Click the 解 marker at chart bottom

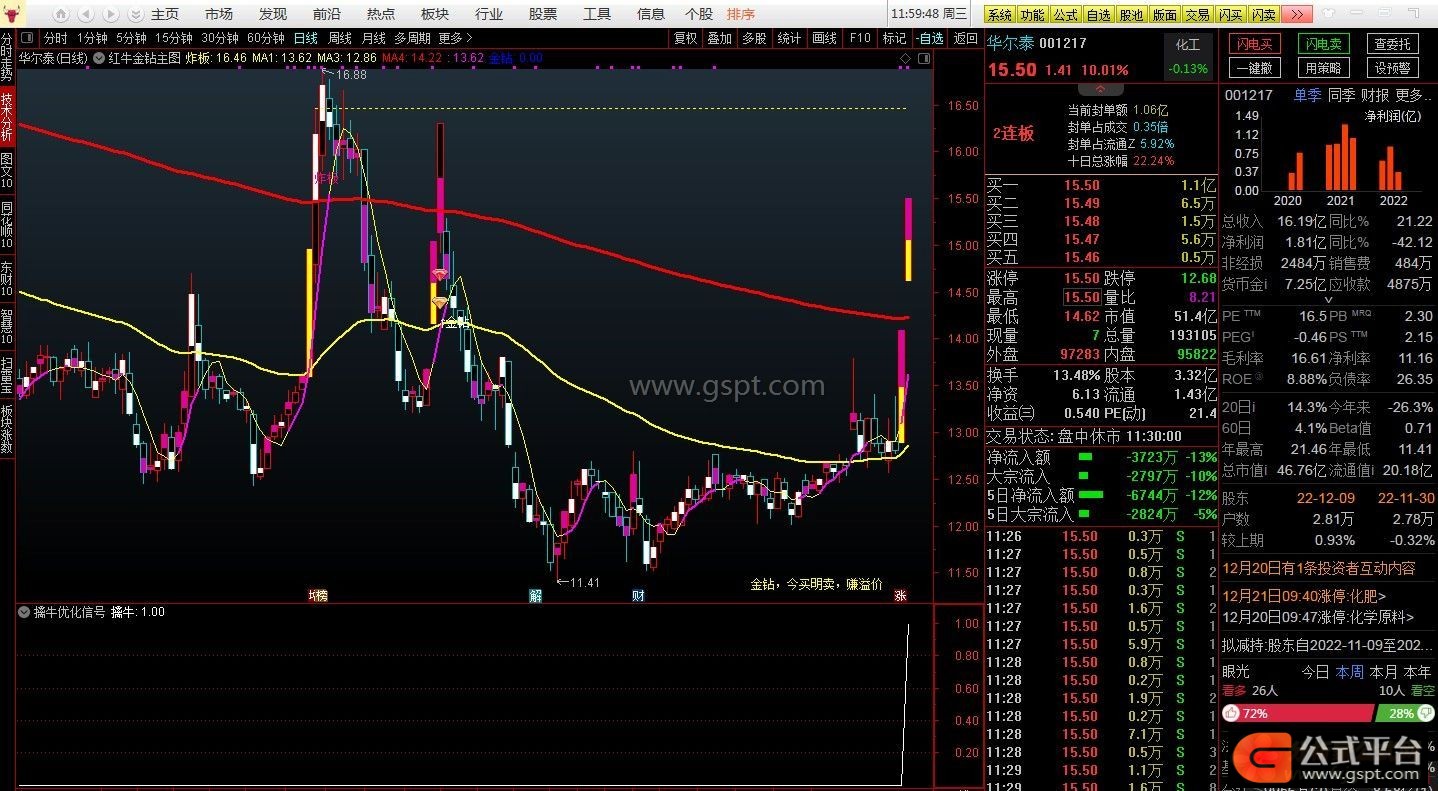point(535,595)
